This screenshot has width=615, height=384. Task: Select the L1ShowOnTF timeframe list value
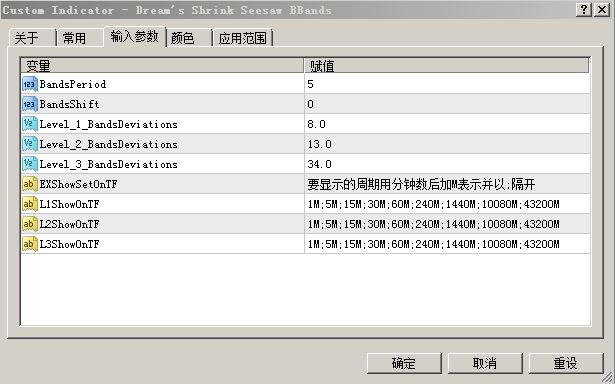pyautogui.click(x=433, y=204)
